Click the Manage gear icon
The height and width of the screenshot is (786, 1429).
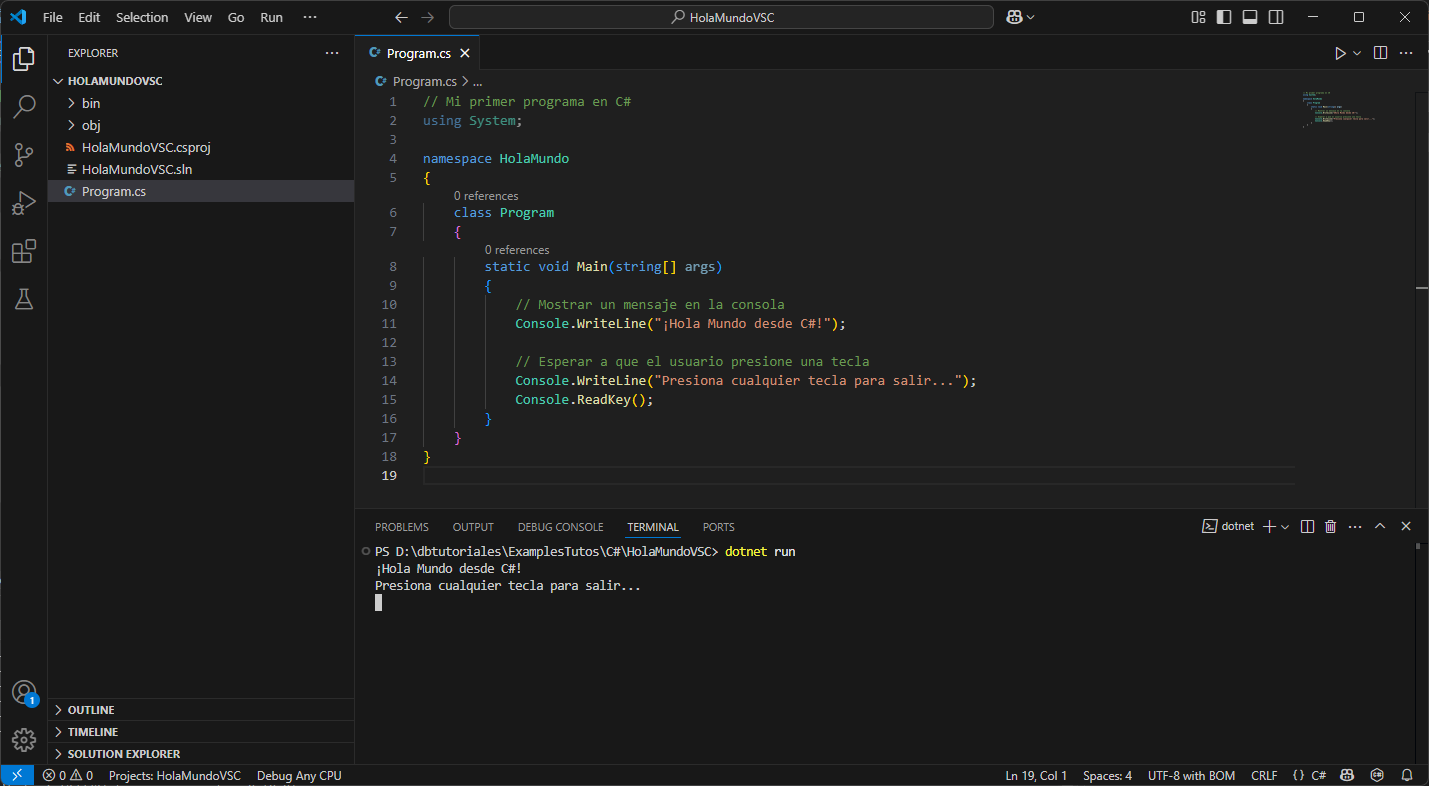(x=24, y=740)
